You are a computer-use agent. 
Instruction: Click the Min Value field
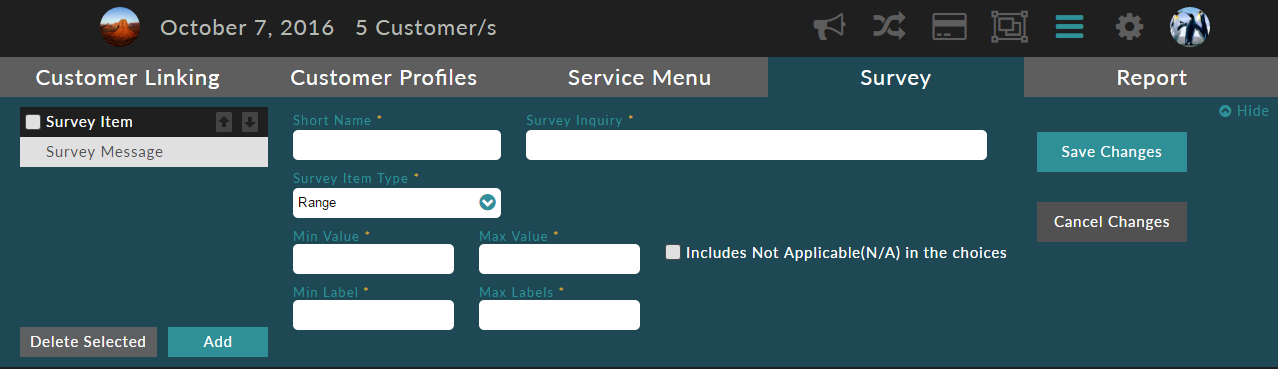373,259
